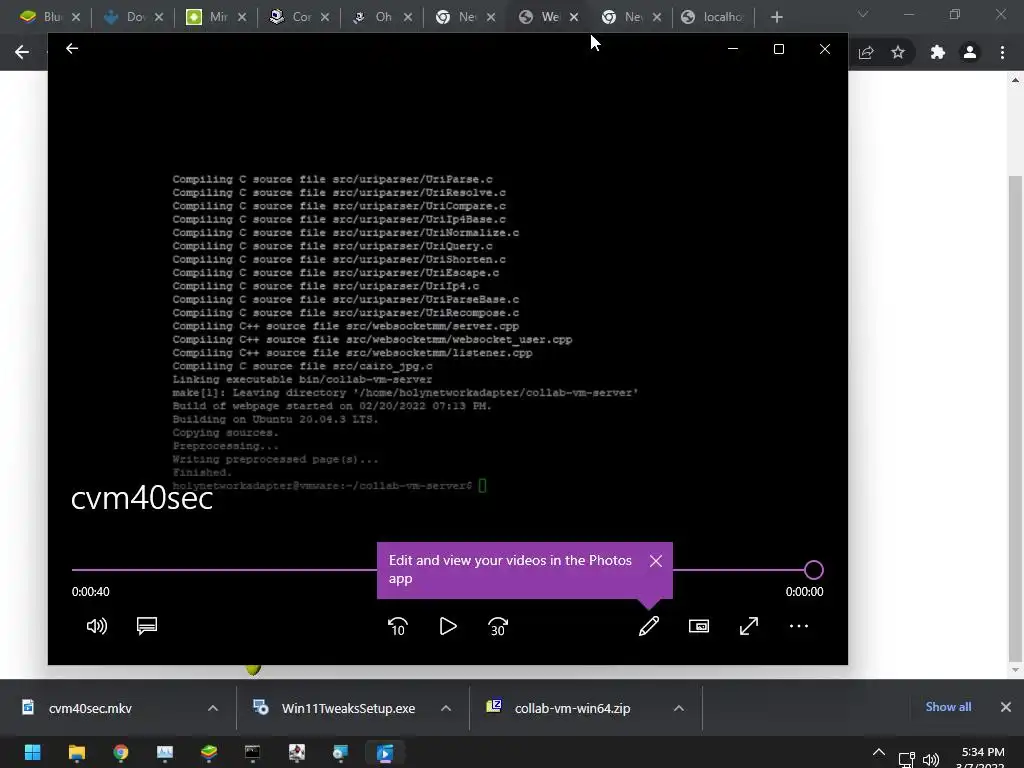This screenshot has width=1024, height=768.
Task: Click the scrollbar up arrow
Action: click(x=1015, y=80)
